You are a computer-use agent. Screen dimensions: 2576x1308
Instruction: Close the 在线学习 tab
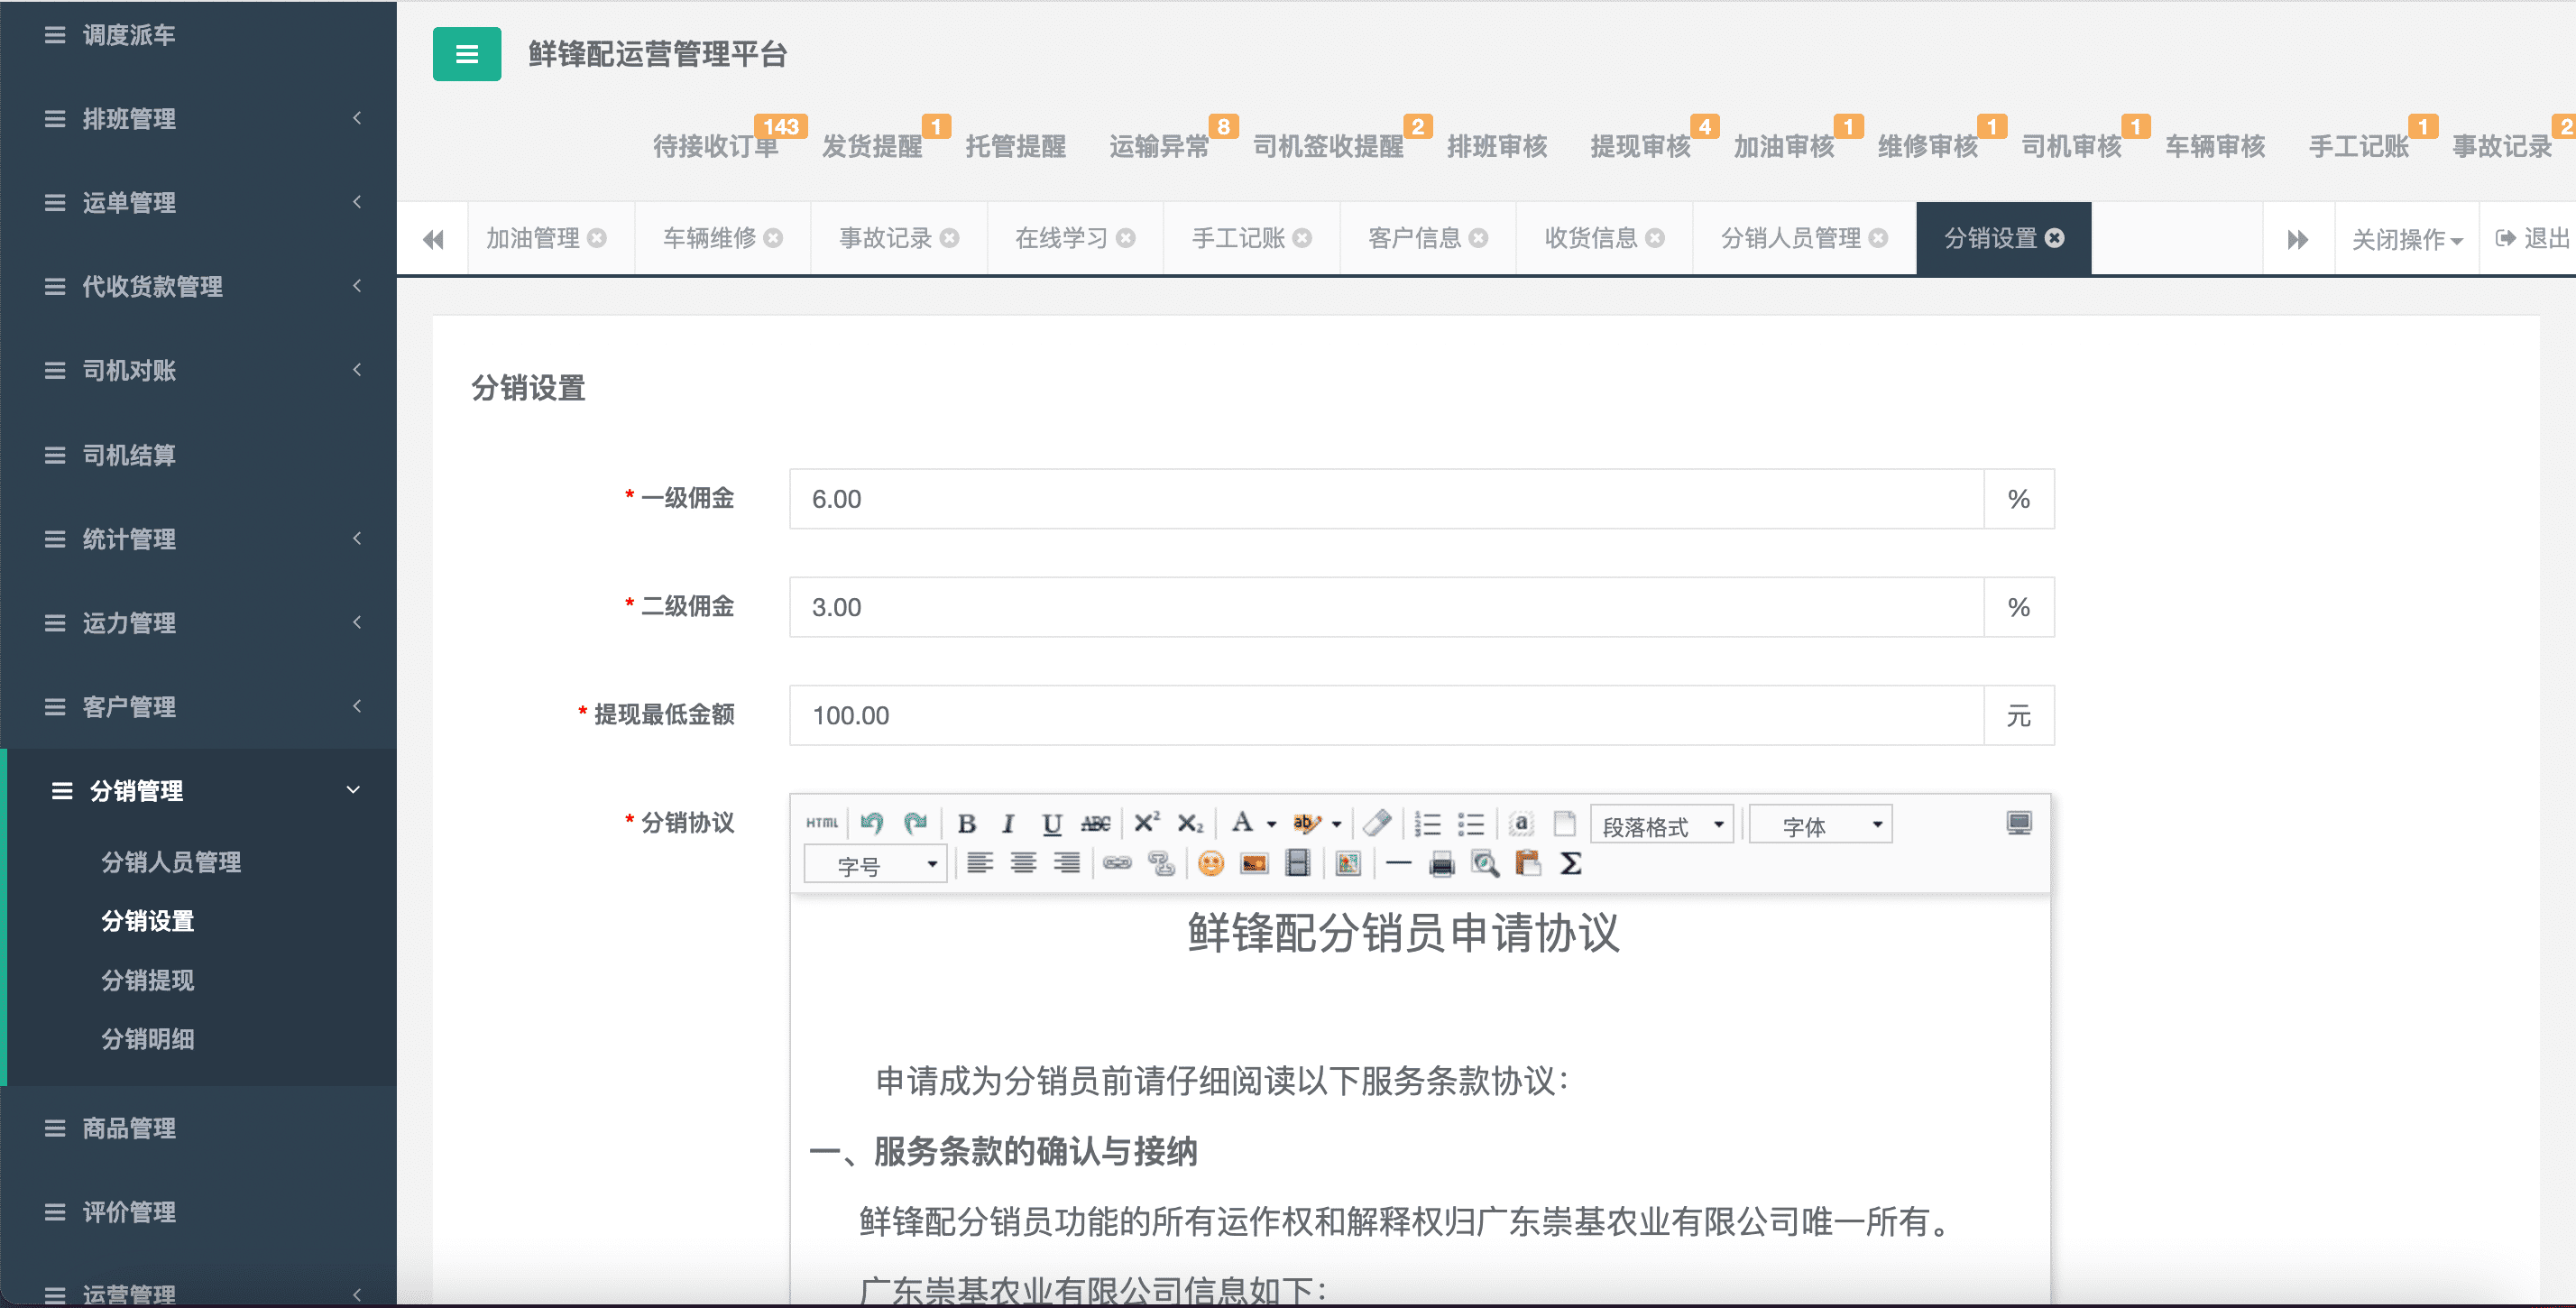pyautogui.click(x=1126, y=238)
